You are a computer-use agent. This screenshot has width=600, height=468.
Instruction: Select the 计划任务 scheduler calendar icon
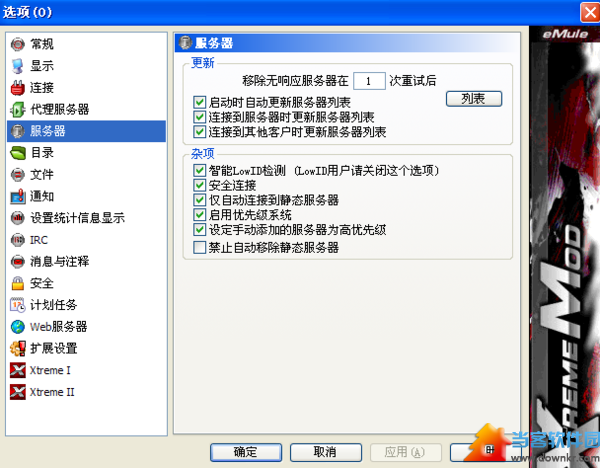point(18,305)
